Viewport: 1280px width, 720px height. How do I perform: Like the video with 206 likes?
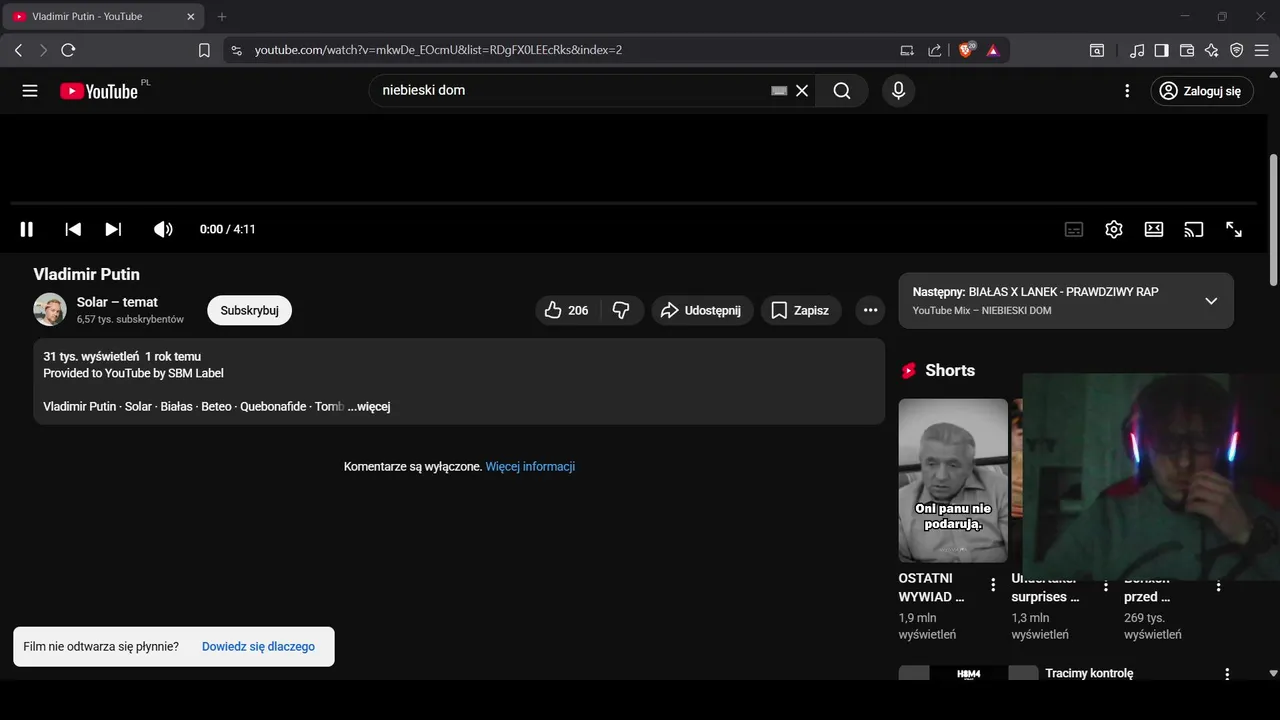tap(568, 310)
